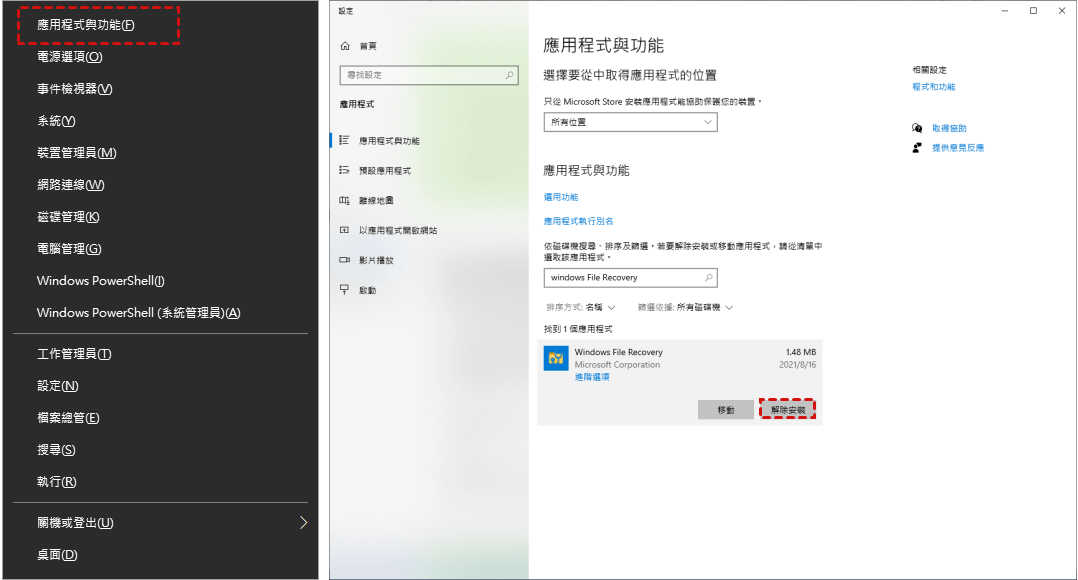Viewport: 1078px width, 580px height.
Task: Close the 設定 window
Action: 1062,11
